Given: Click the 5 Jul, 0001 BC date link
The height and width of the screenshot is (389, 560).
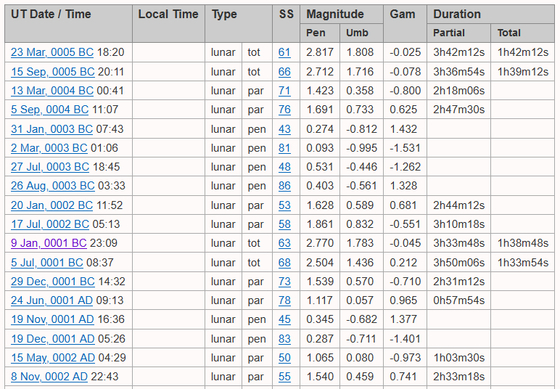Looking at the screenshot, I should pyautogui.click(x=47, y=263).
